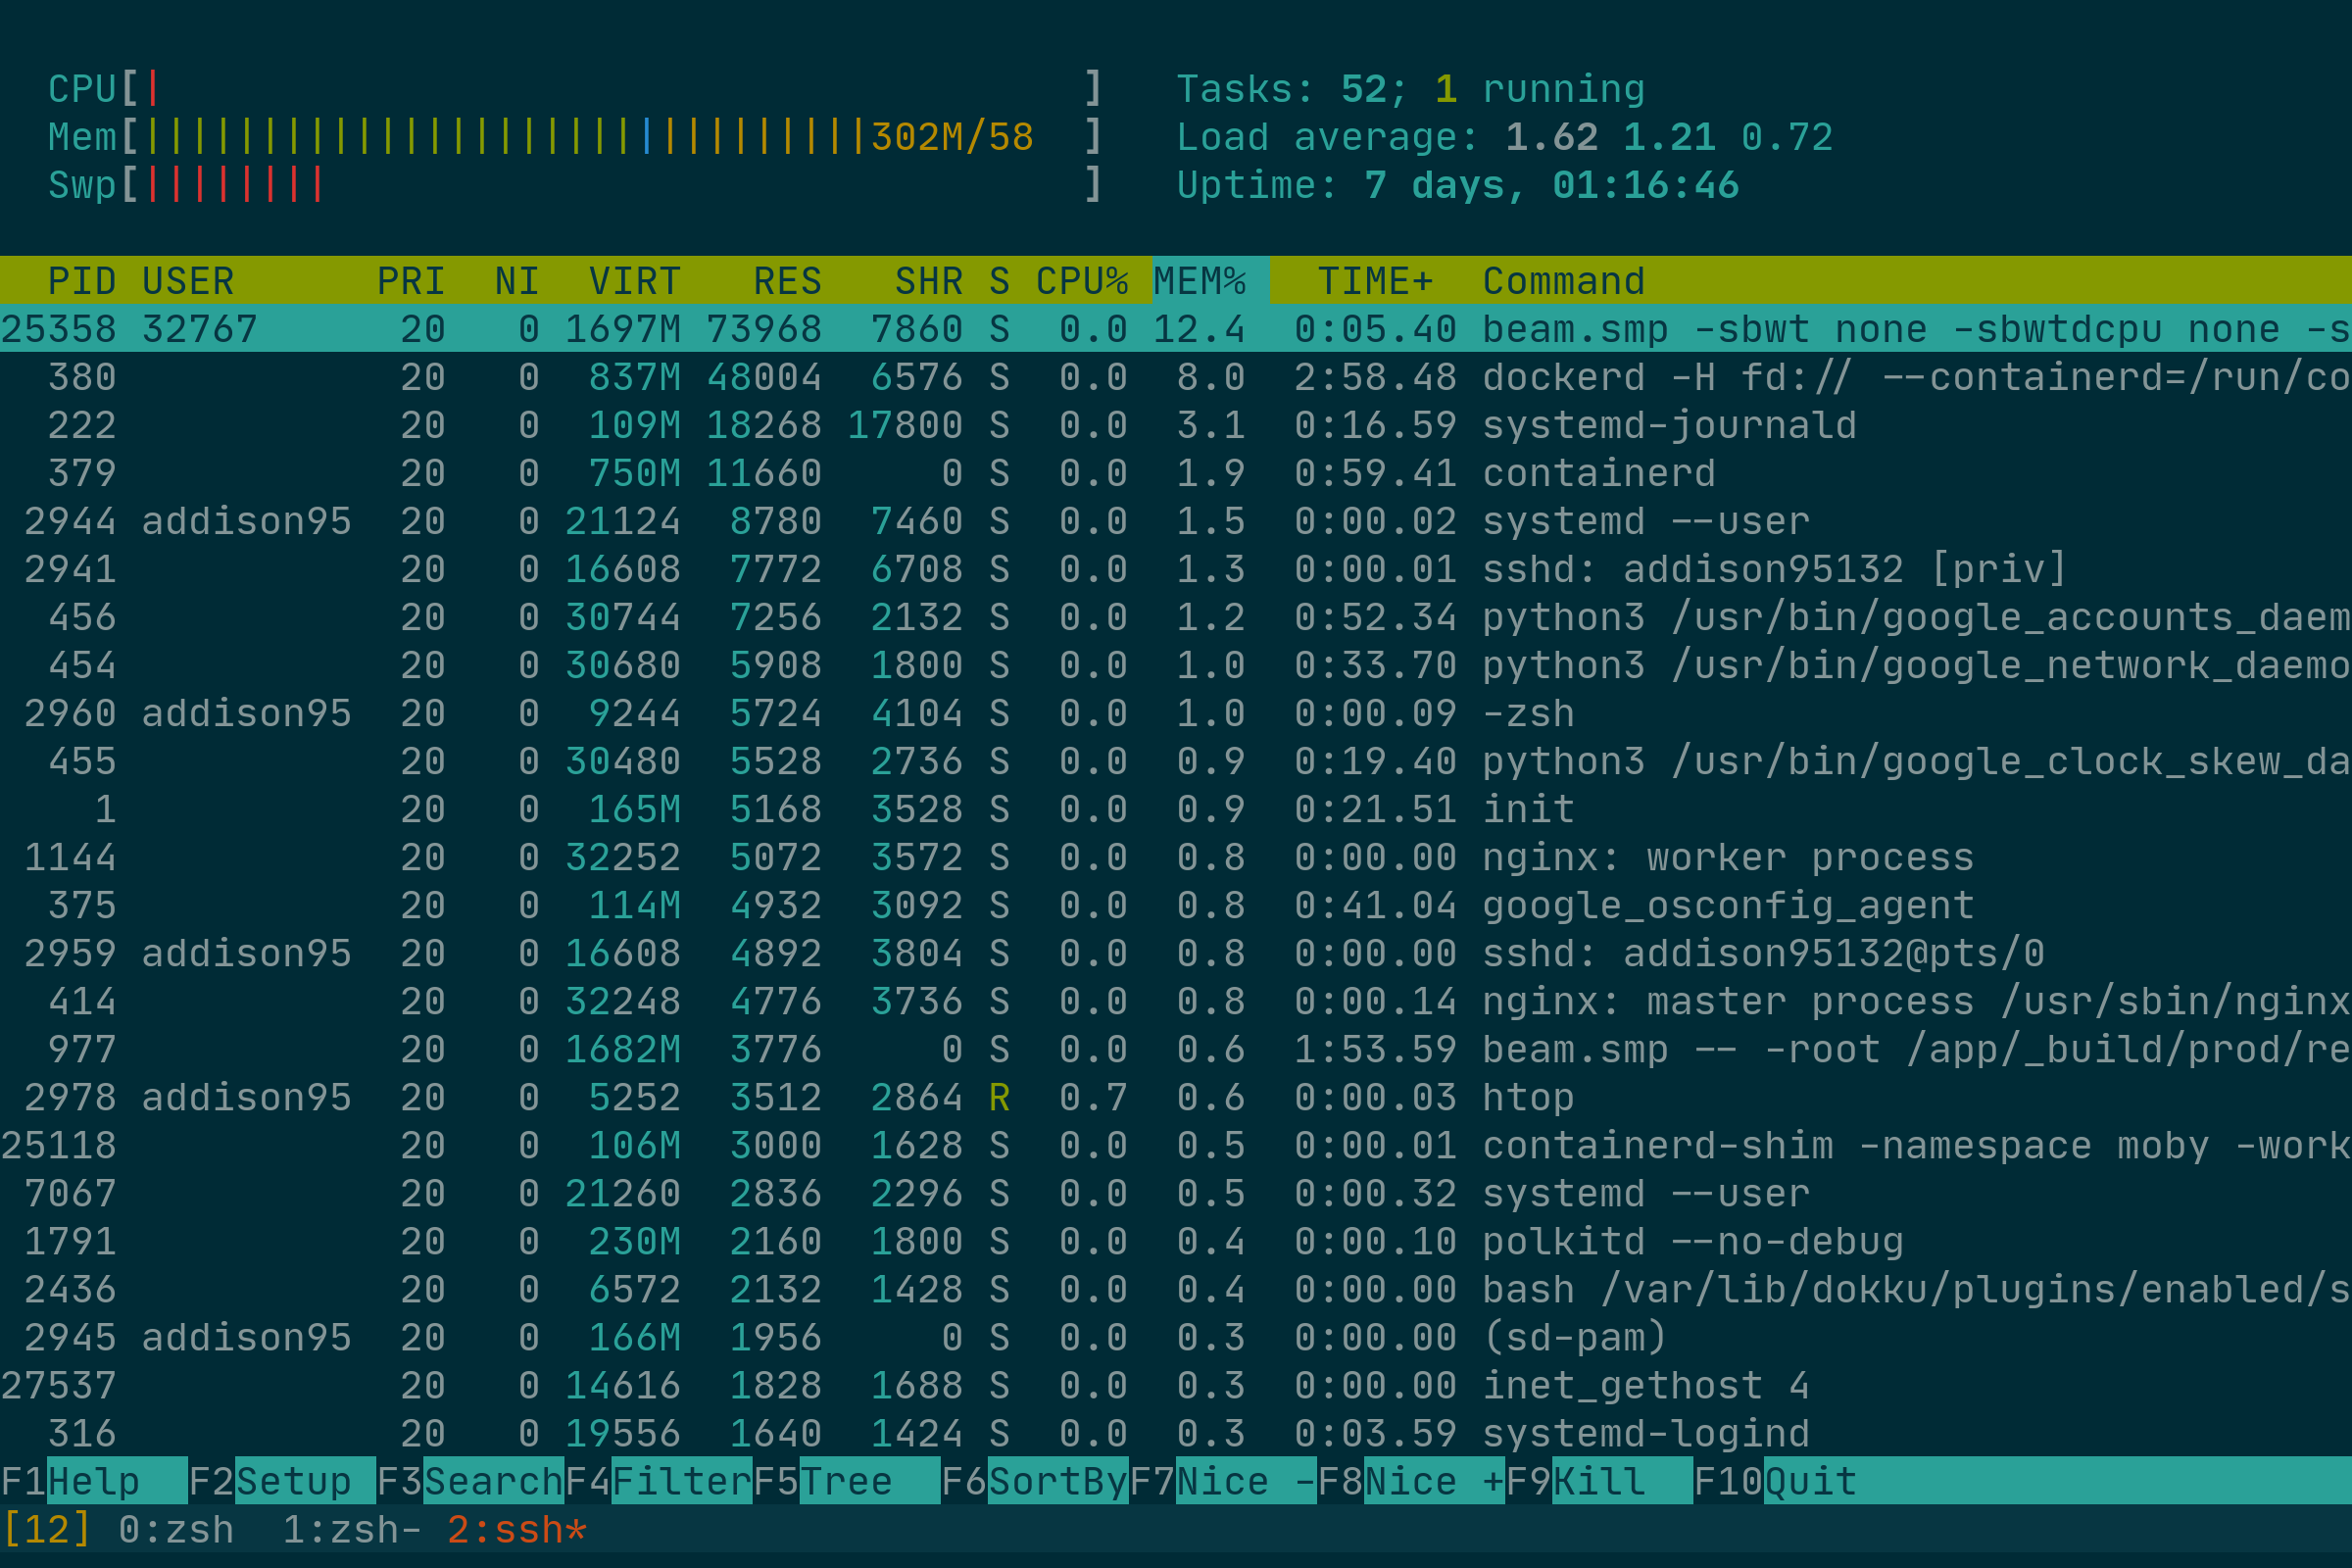2352x1568 pixels.
Task: Switch to tmux window 0:zsh
Action: (x=176, y=1530)
